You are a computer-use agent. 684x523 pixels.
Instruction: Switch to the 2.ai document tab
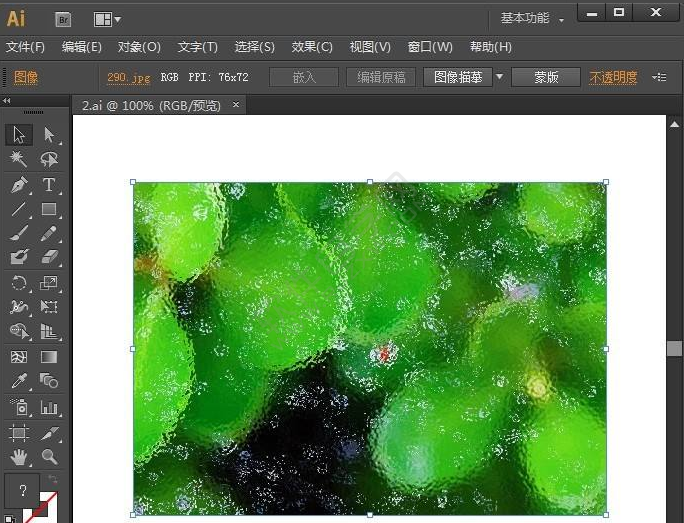[x=151, y=106]
